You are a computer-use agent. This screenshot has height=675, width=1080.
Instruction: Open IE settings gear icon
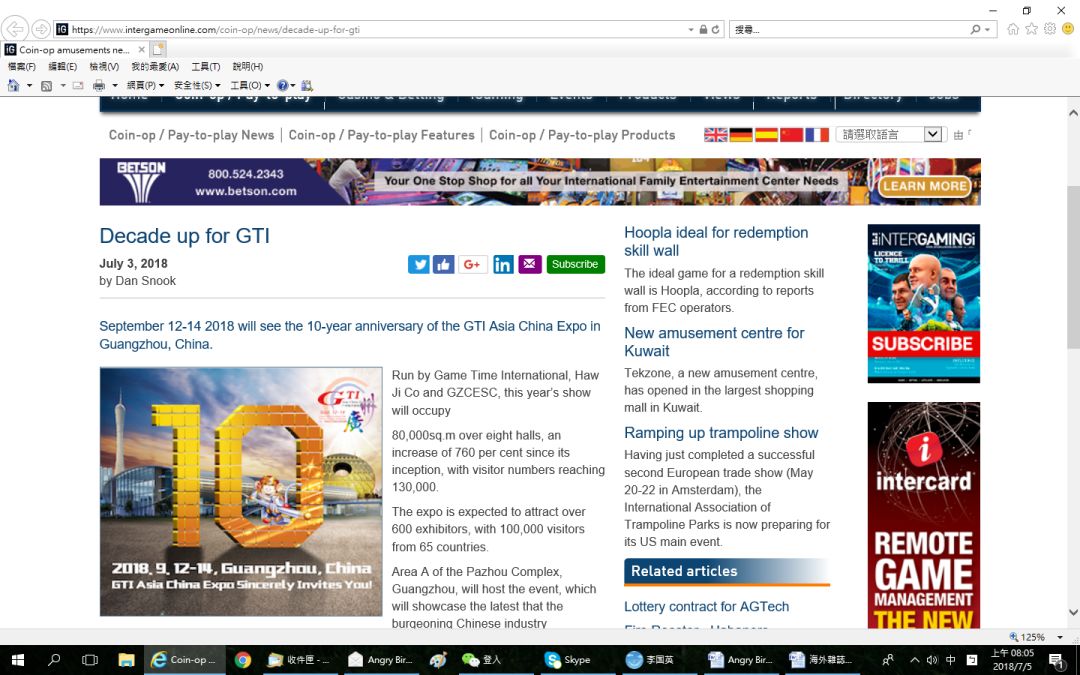1050,29
